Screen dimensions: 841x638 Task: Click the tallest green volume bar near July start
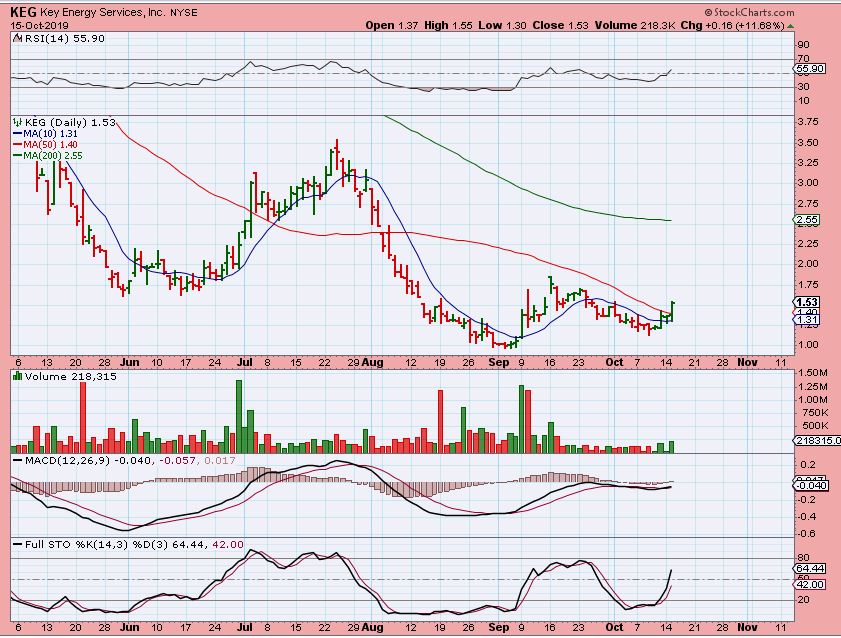(239, 417)
